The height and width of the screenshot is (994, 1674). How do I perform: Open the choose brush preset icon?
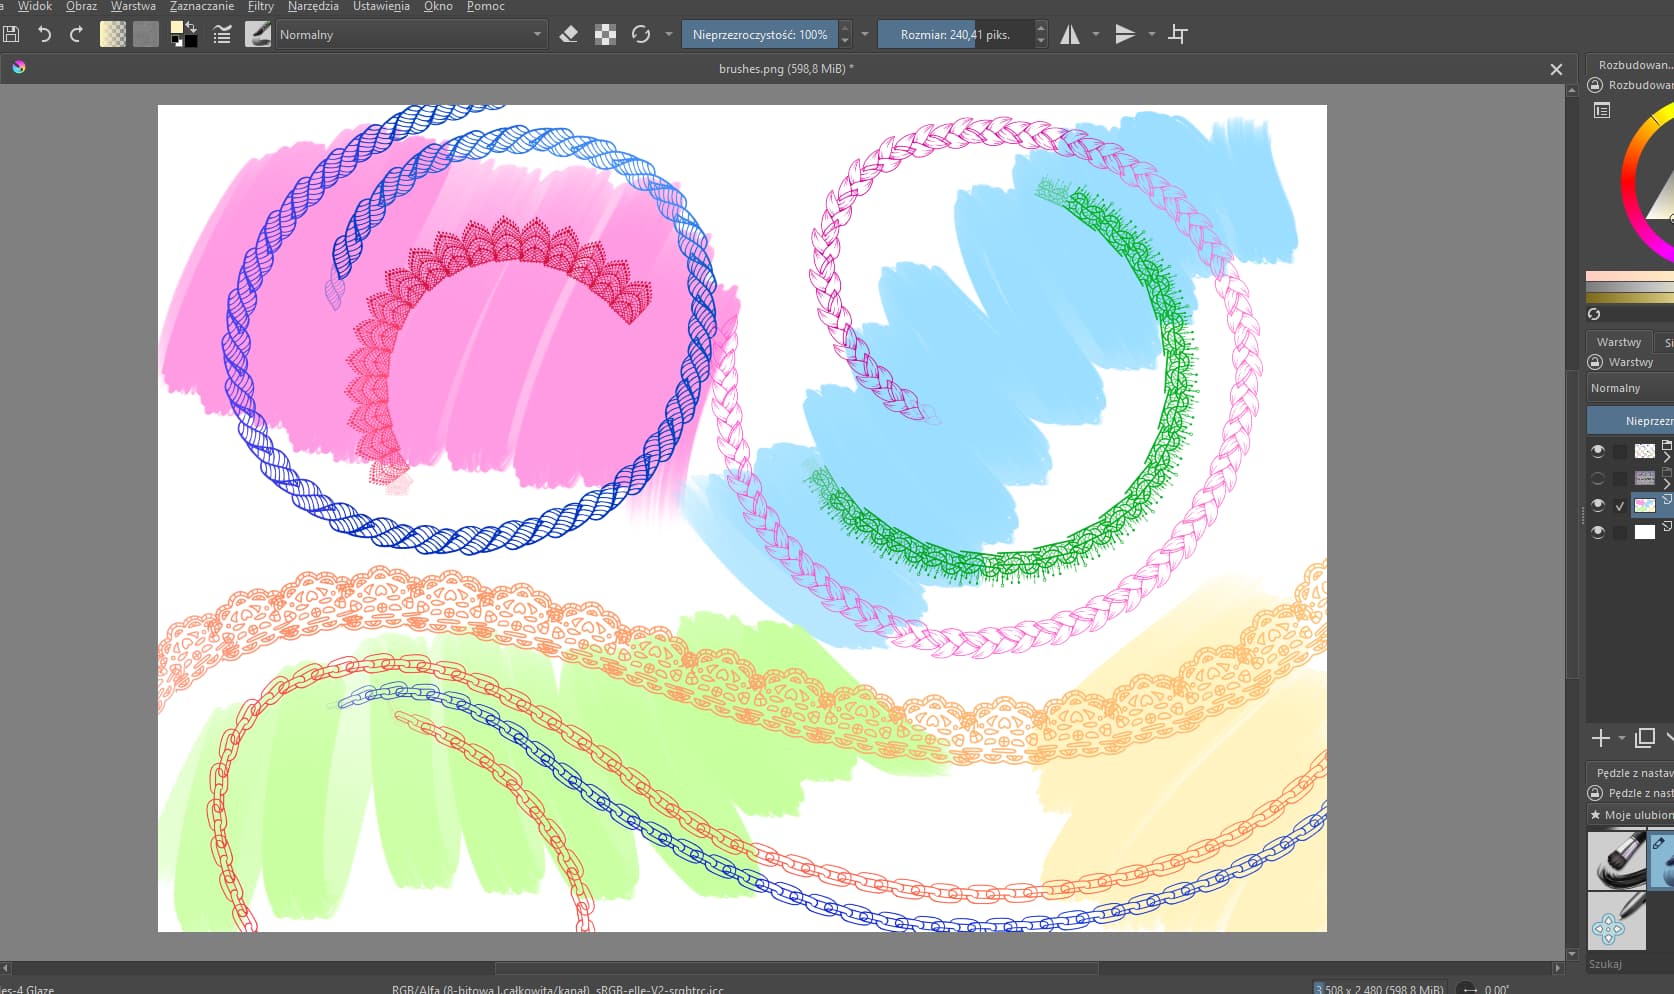pyautogui.click(x=258, y=34)
